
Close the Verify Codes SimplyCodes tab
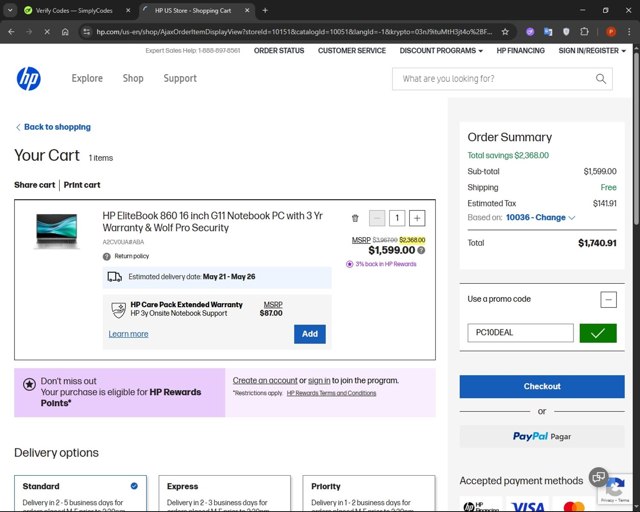[128, 11]
